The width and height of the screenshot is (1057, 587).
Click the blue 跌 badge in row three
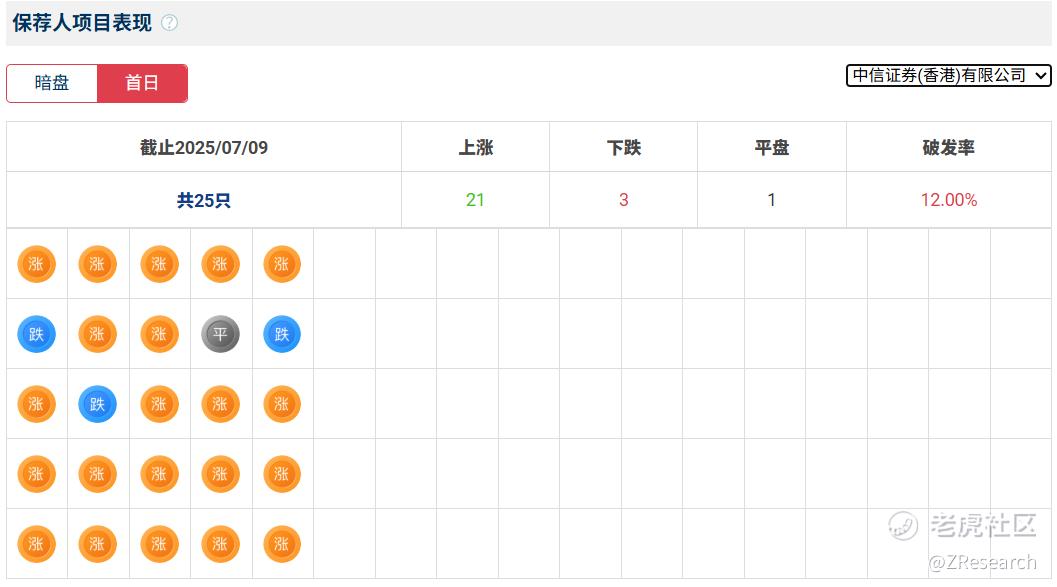98,404
